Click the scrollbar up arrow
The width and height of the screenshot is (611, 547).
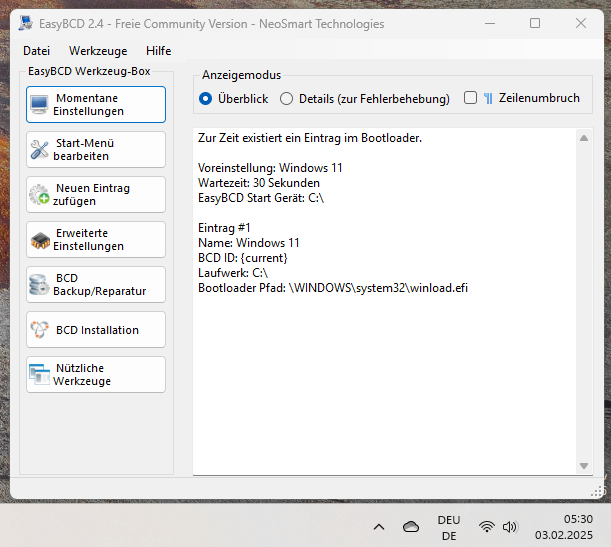click(584, 138)
